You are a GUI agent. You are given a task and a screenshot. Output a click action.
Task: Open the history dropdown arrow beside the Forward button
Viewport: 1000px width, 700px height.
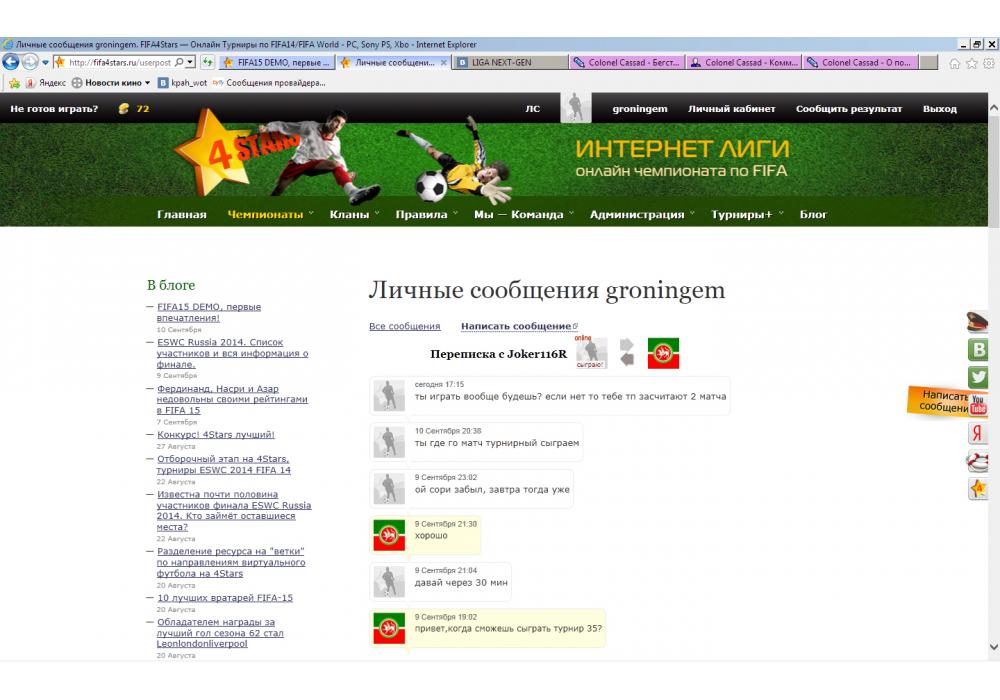point(45,62)
